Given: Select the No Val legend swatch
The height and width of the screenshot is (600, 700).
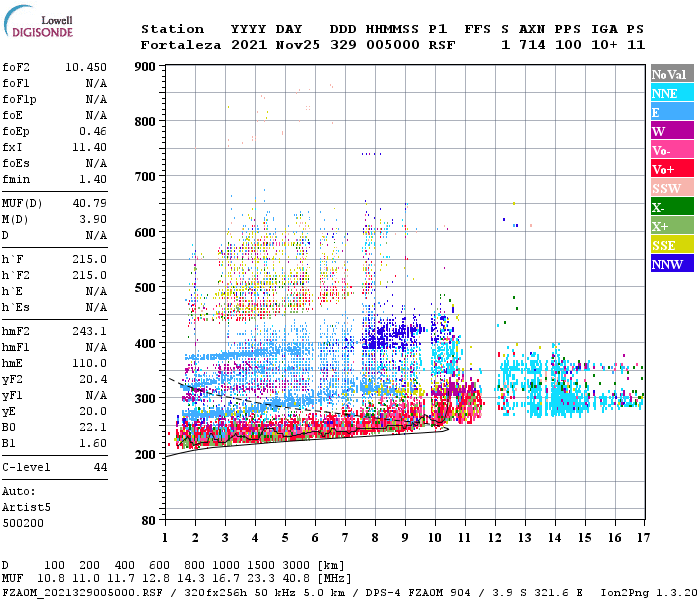Looking at the screenshot, I should [672, 74].
